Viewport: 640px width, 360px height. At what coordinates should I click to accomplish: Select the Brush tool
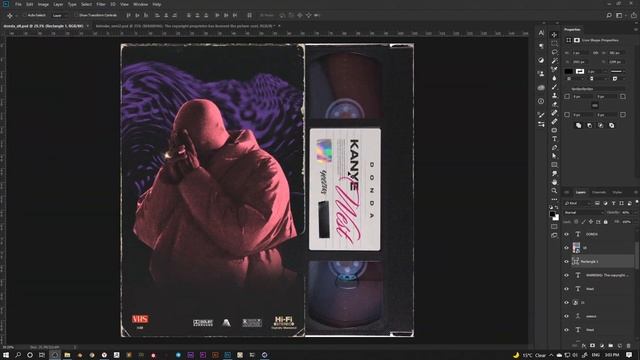point(554,87)
